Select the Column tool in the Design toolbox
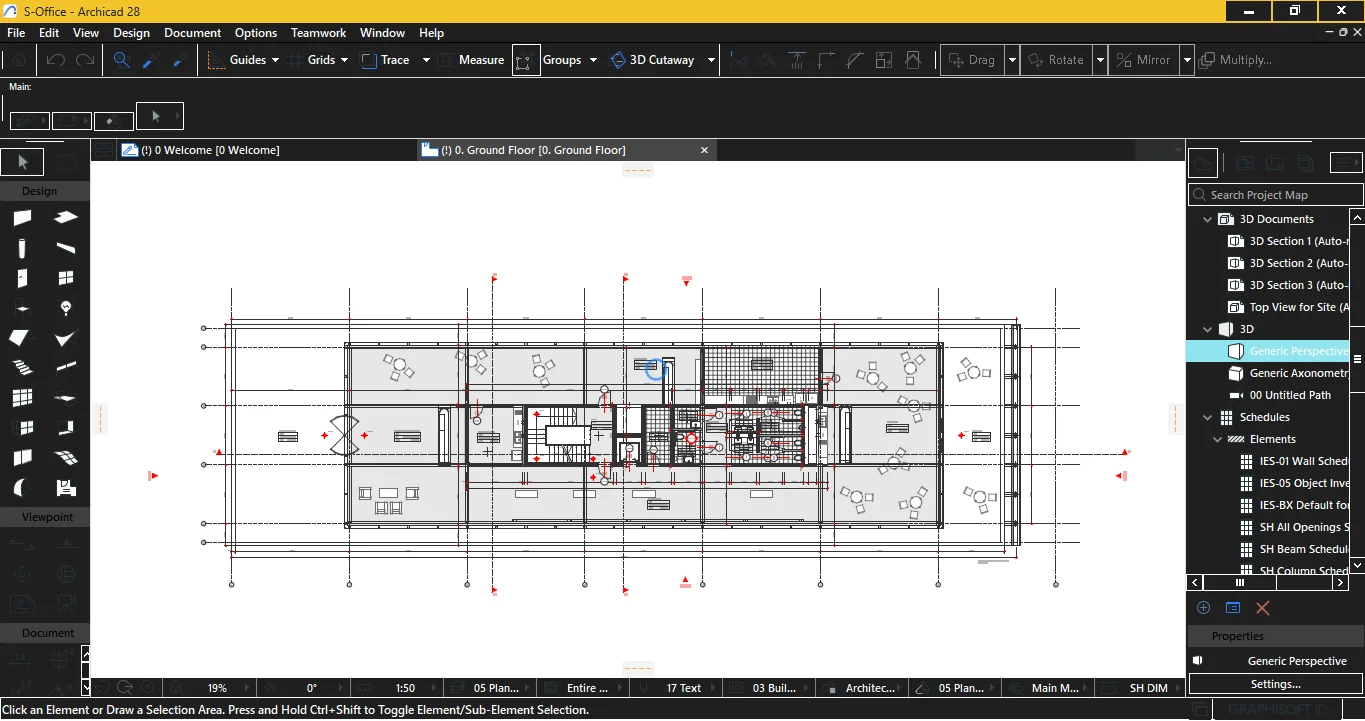Viewport: 1365px width, 721px height. coord(22,248)
